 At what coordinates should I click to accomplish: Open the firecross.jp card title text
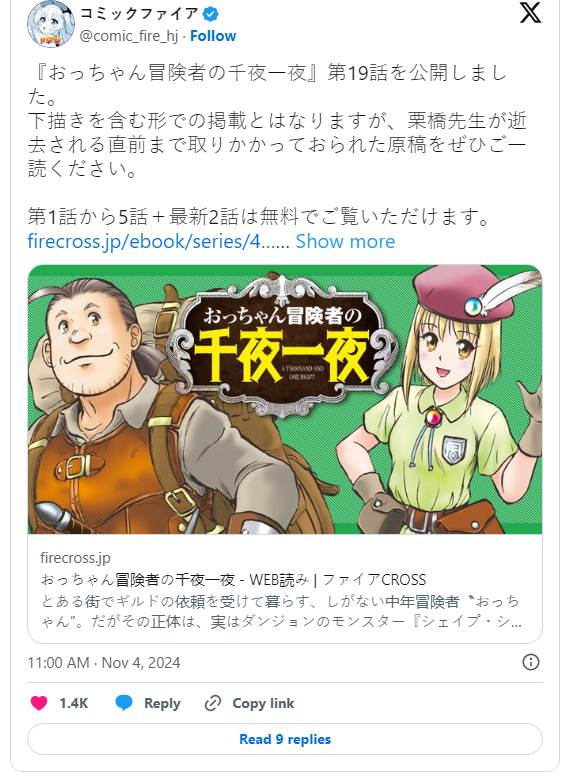[x=233, y=580]
